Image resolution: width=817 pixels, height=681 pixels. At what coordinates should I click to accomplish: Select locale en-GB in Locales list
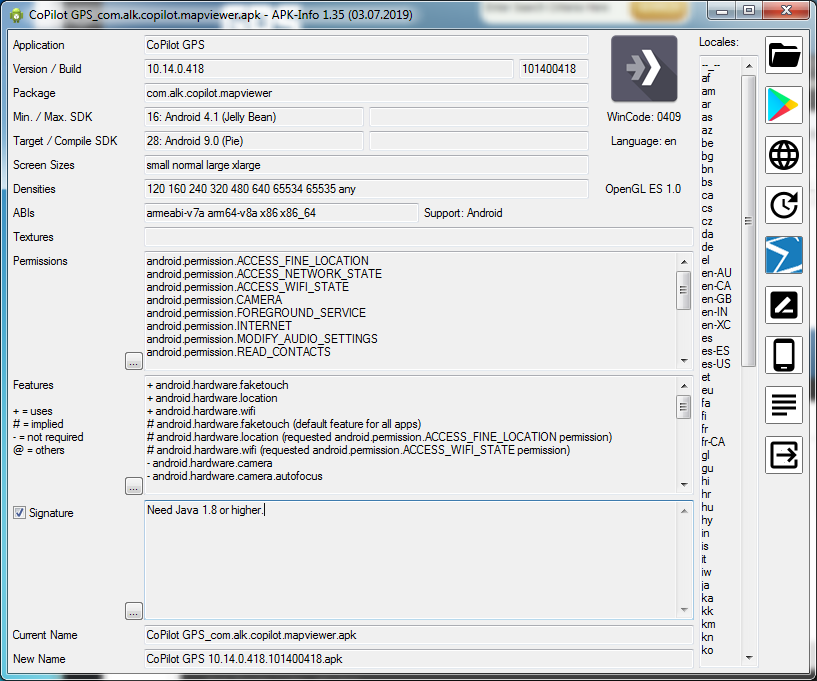(x=716, y=299)
